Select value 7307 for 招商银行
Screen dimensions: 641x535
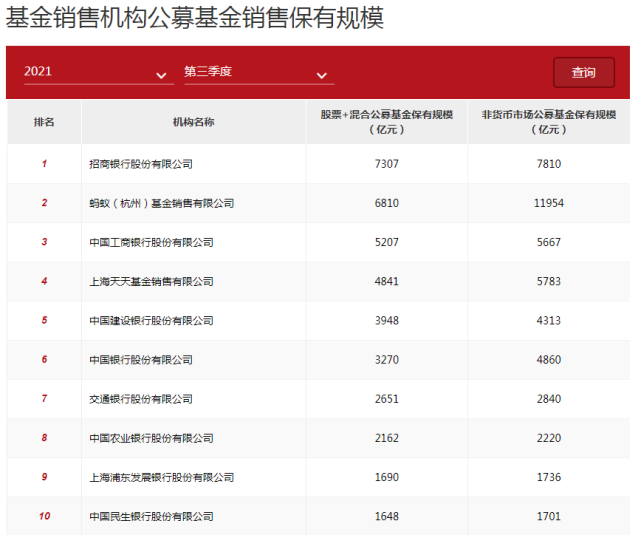(x=387, y=164)
